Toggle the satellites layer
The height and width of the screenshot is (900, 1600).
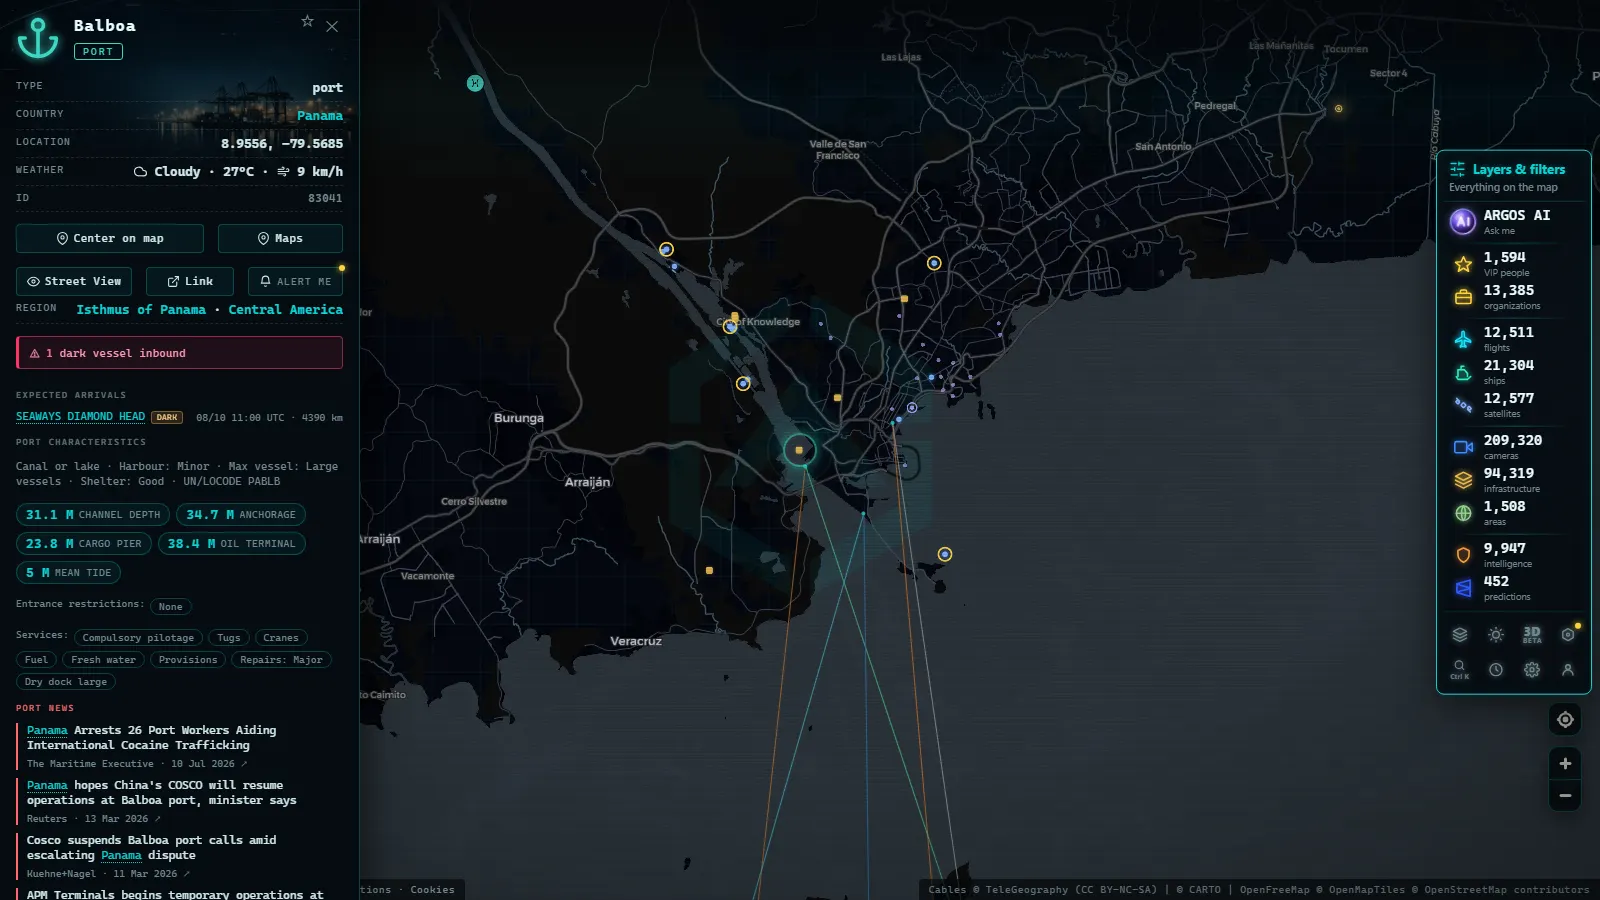coord(1513,405)
